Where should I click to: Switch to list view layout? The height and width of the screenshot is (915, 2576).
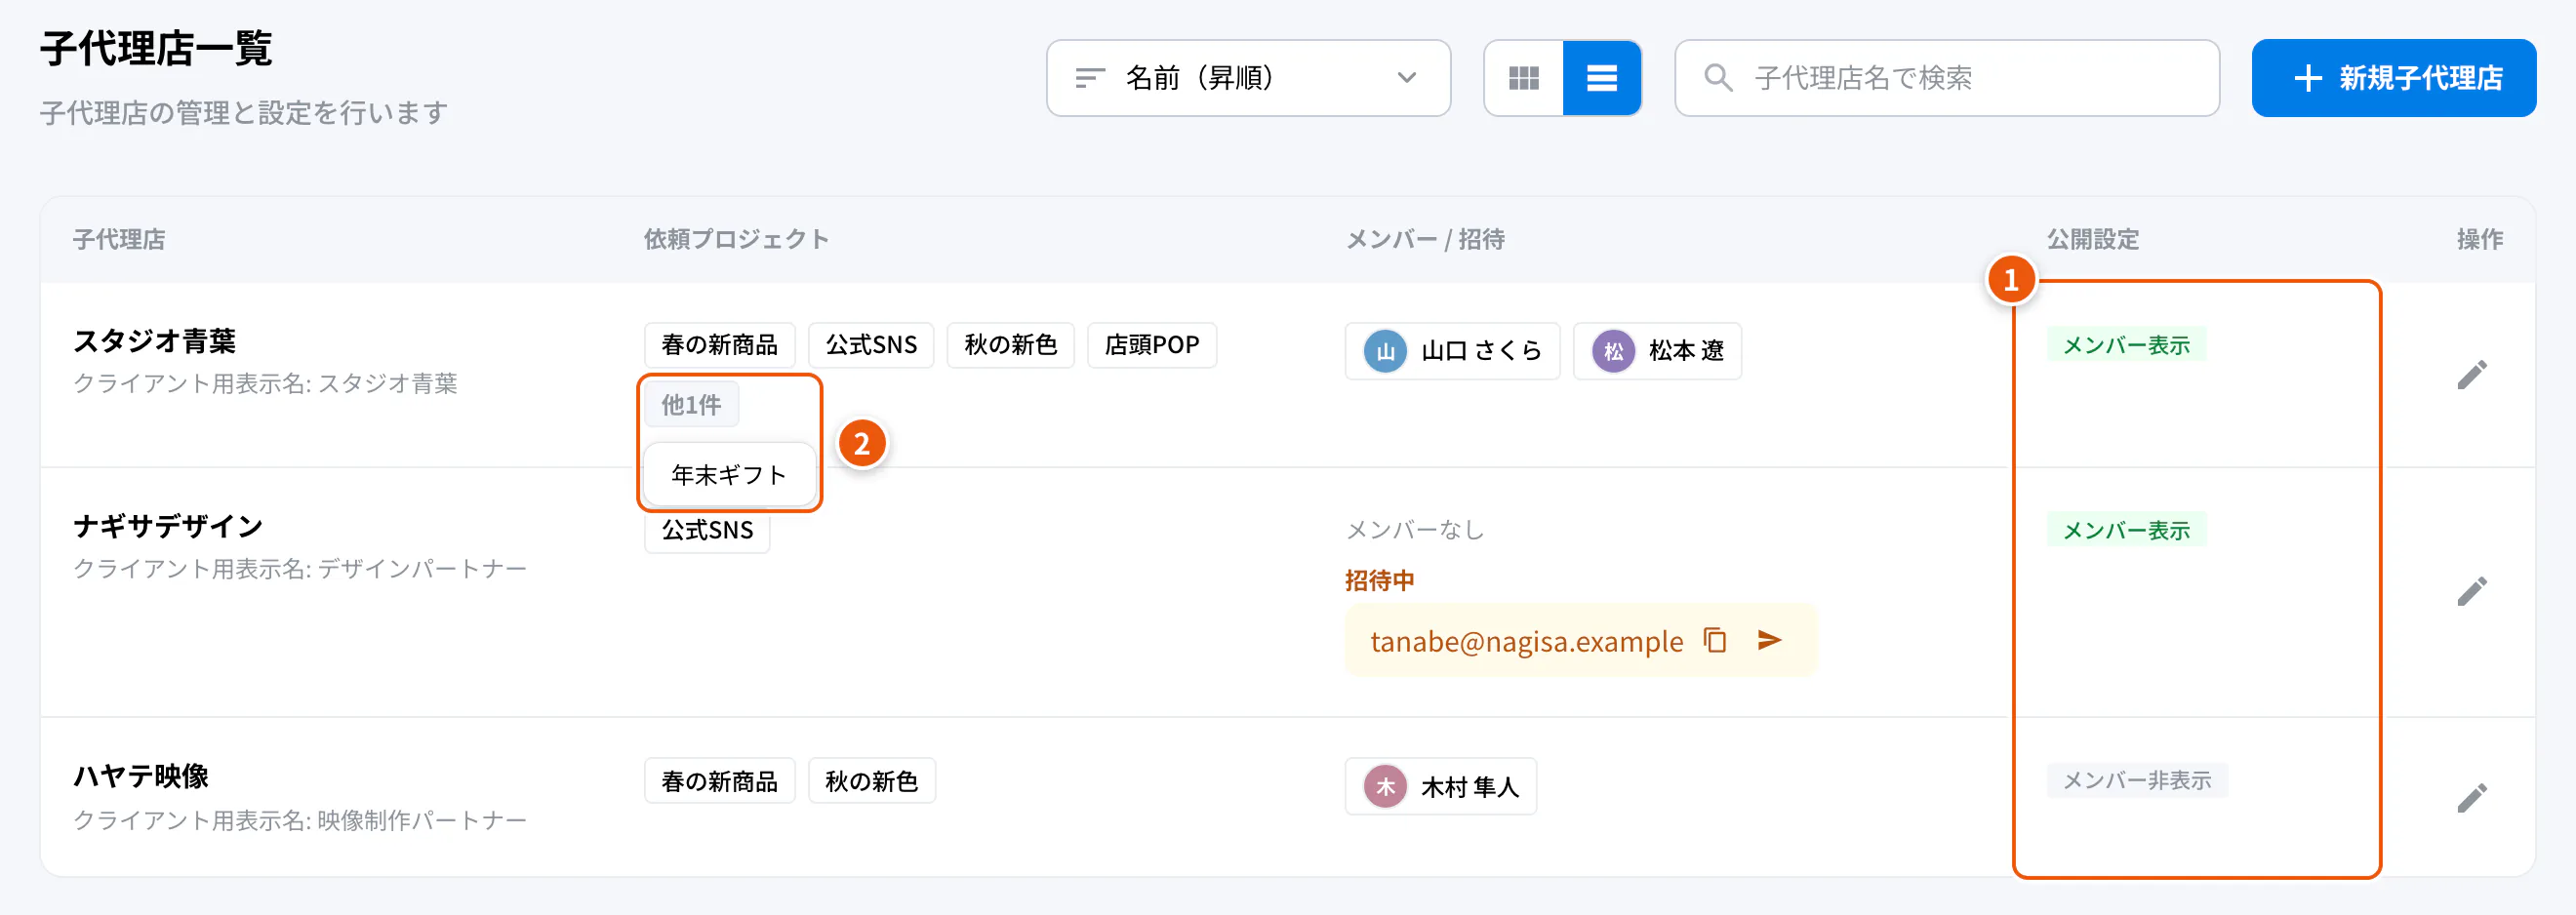coord(1602,78)
